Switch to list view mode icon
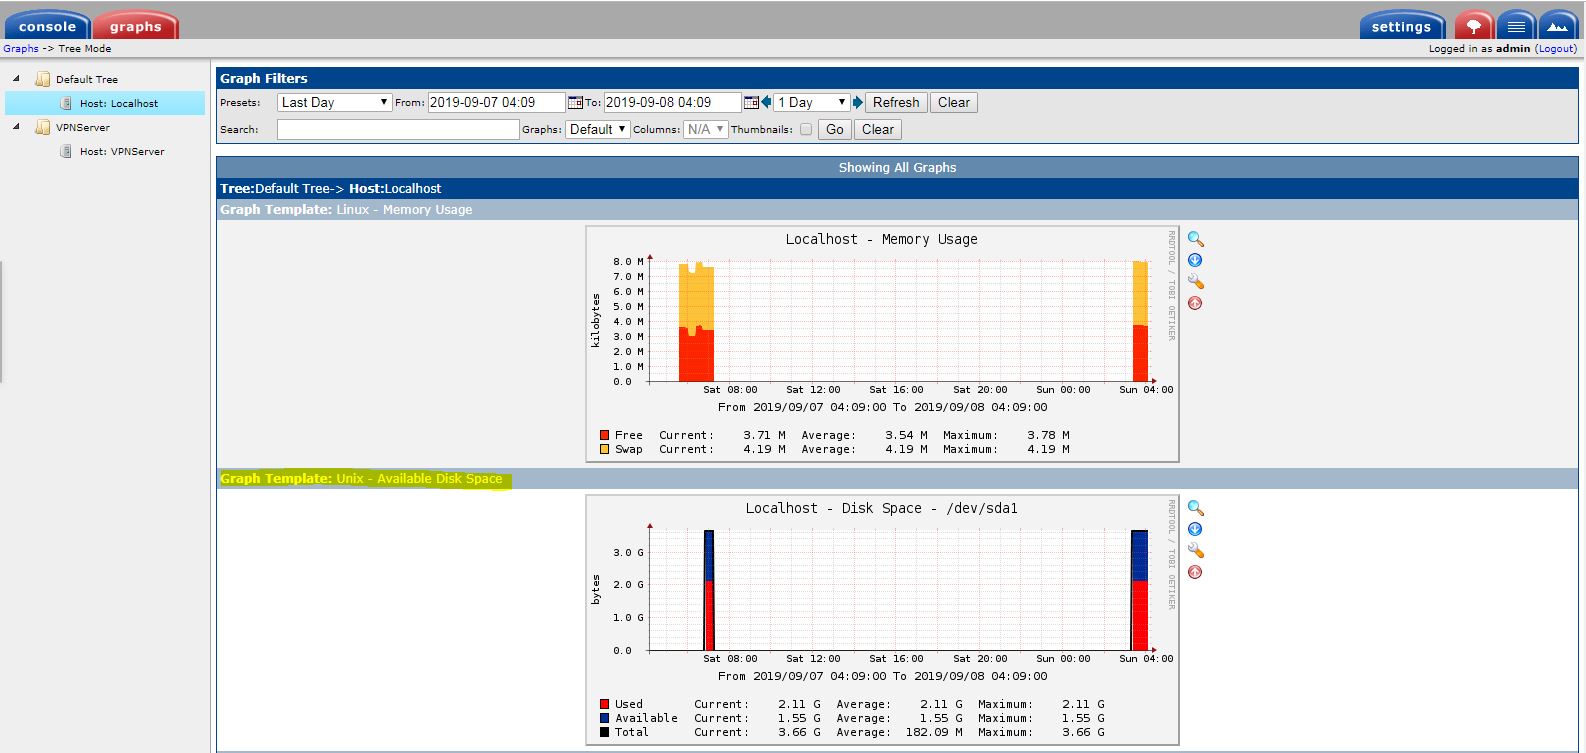This screenshot has height=753, width=1586. click(1516, 26)
